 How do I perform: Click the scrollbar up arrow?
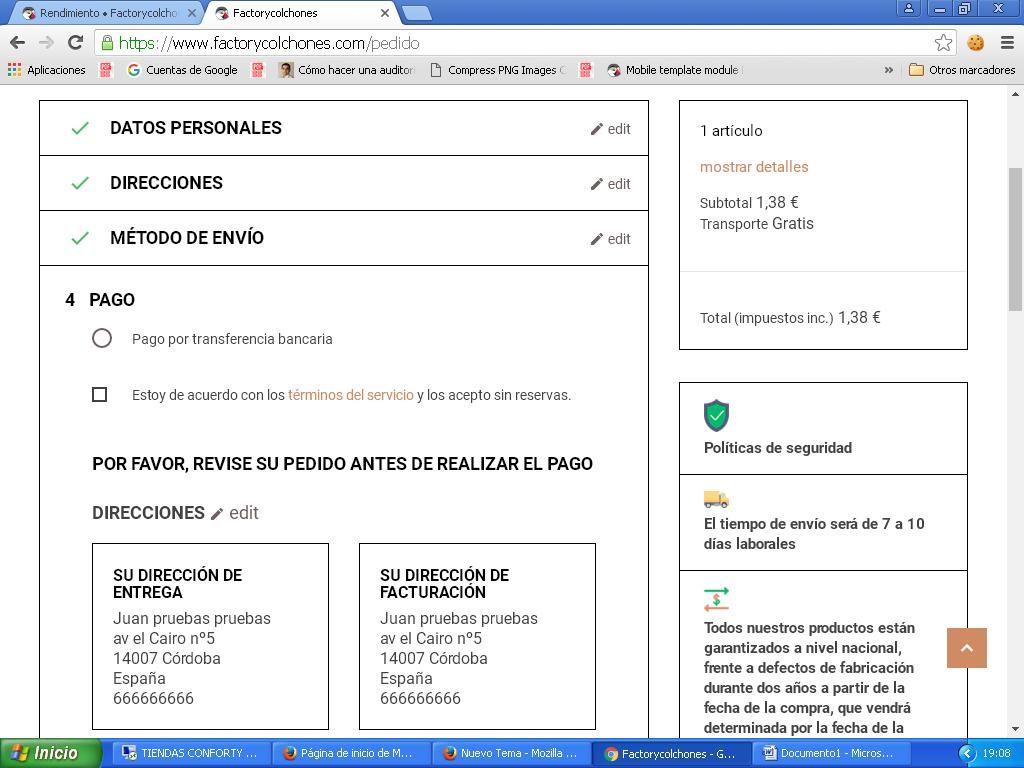[1016, 94]
